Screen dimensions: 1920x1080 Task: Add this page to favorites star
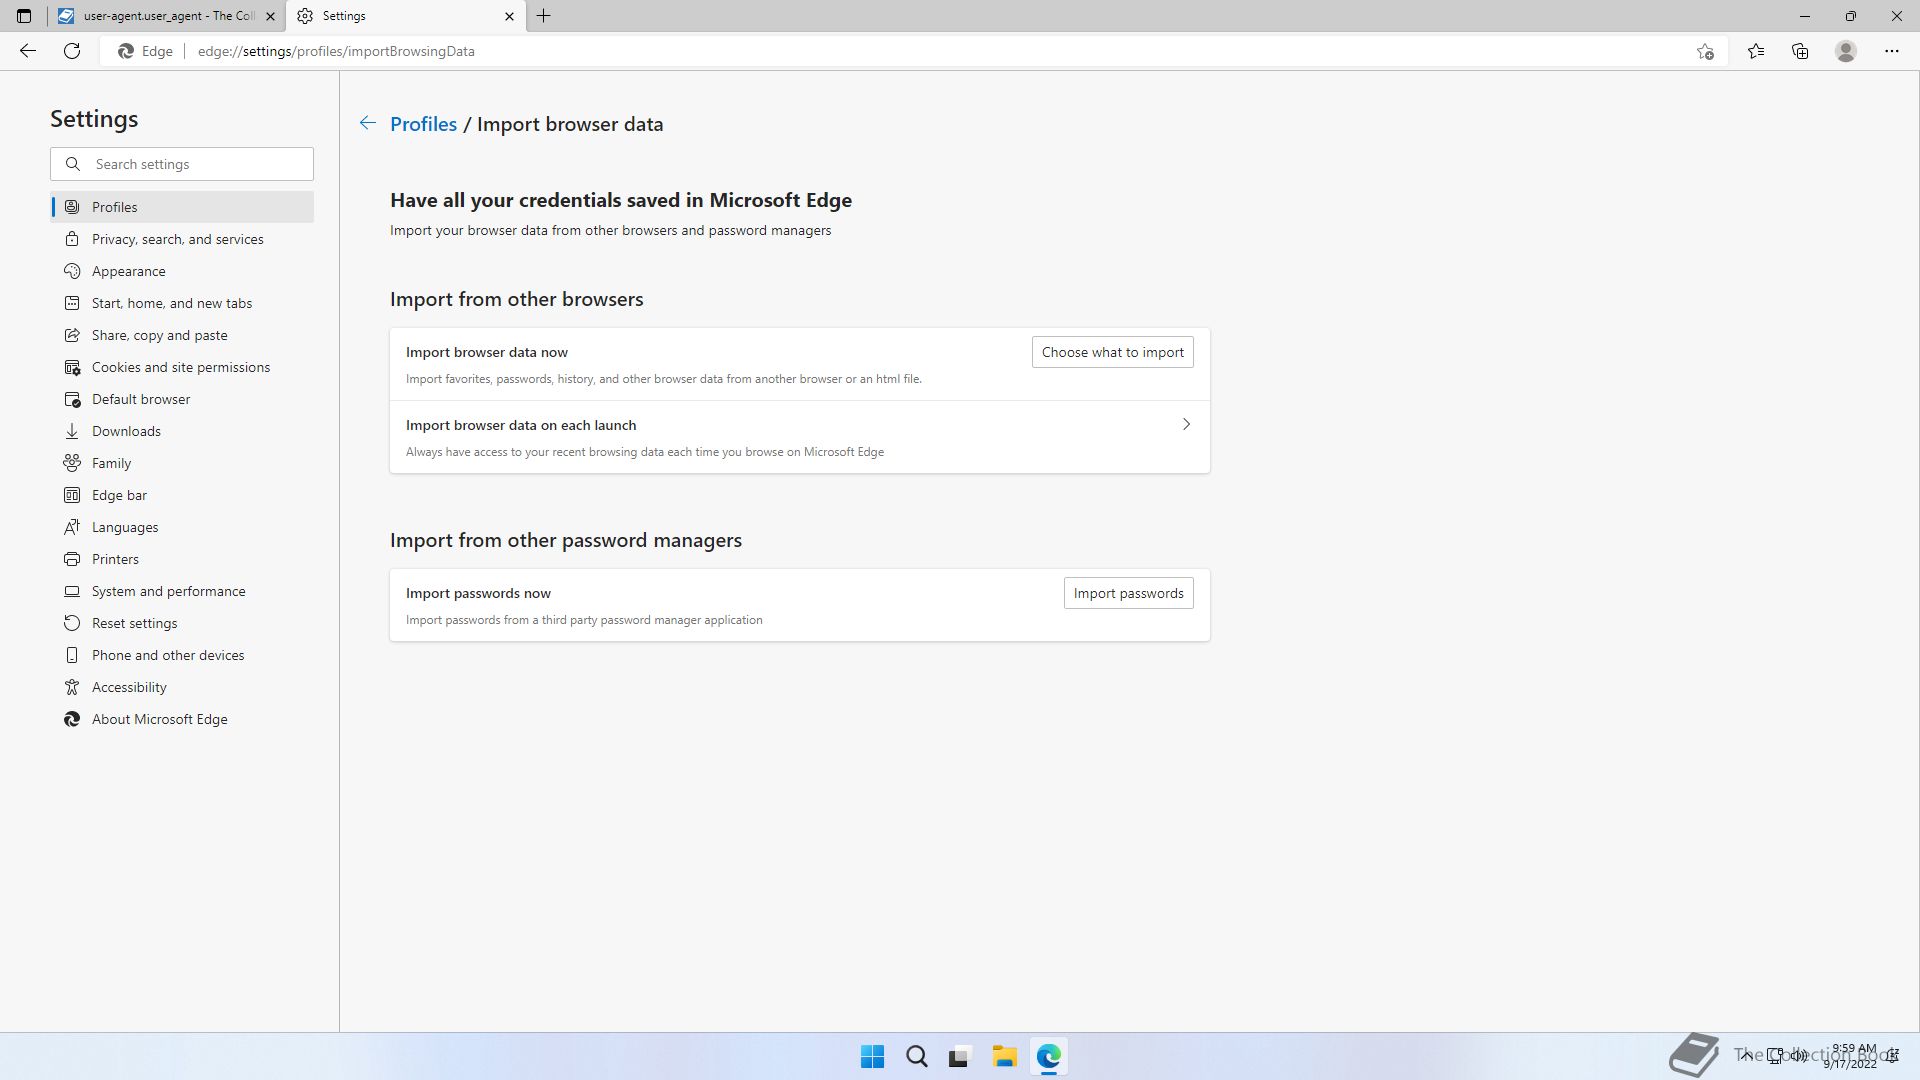1705,51
